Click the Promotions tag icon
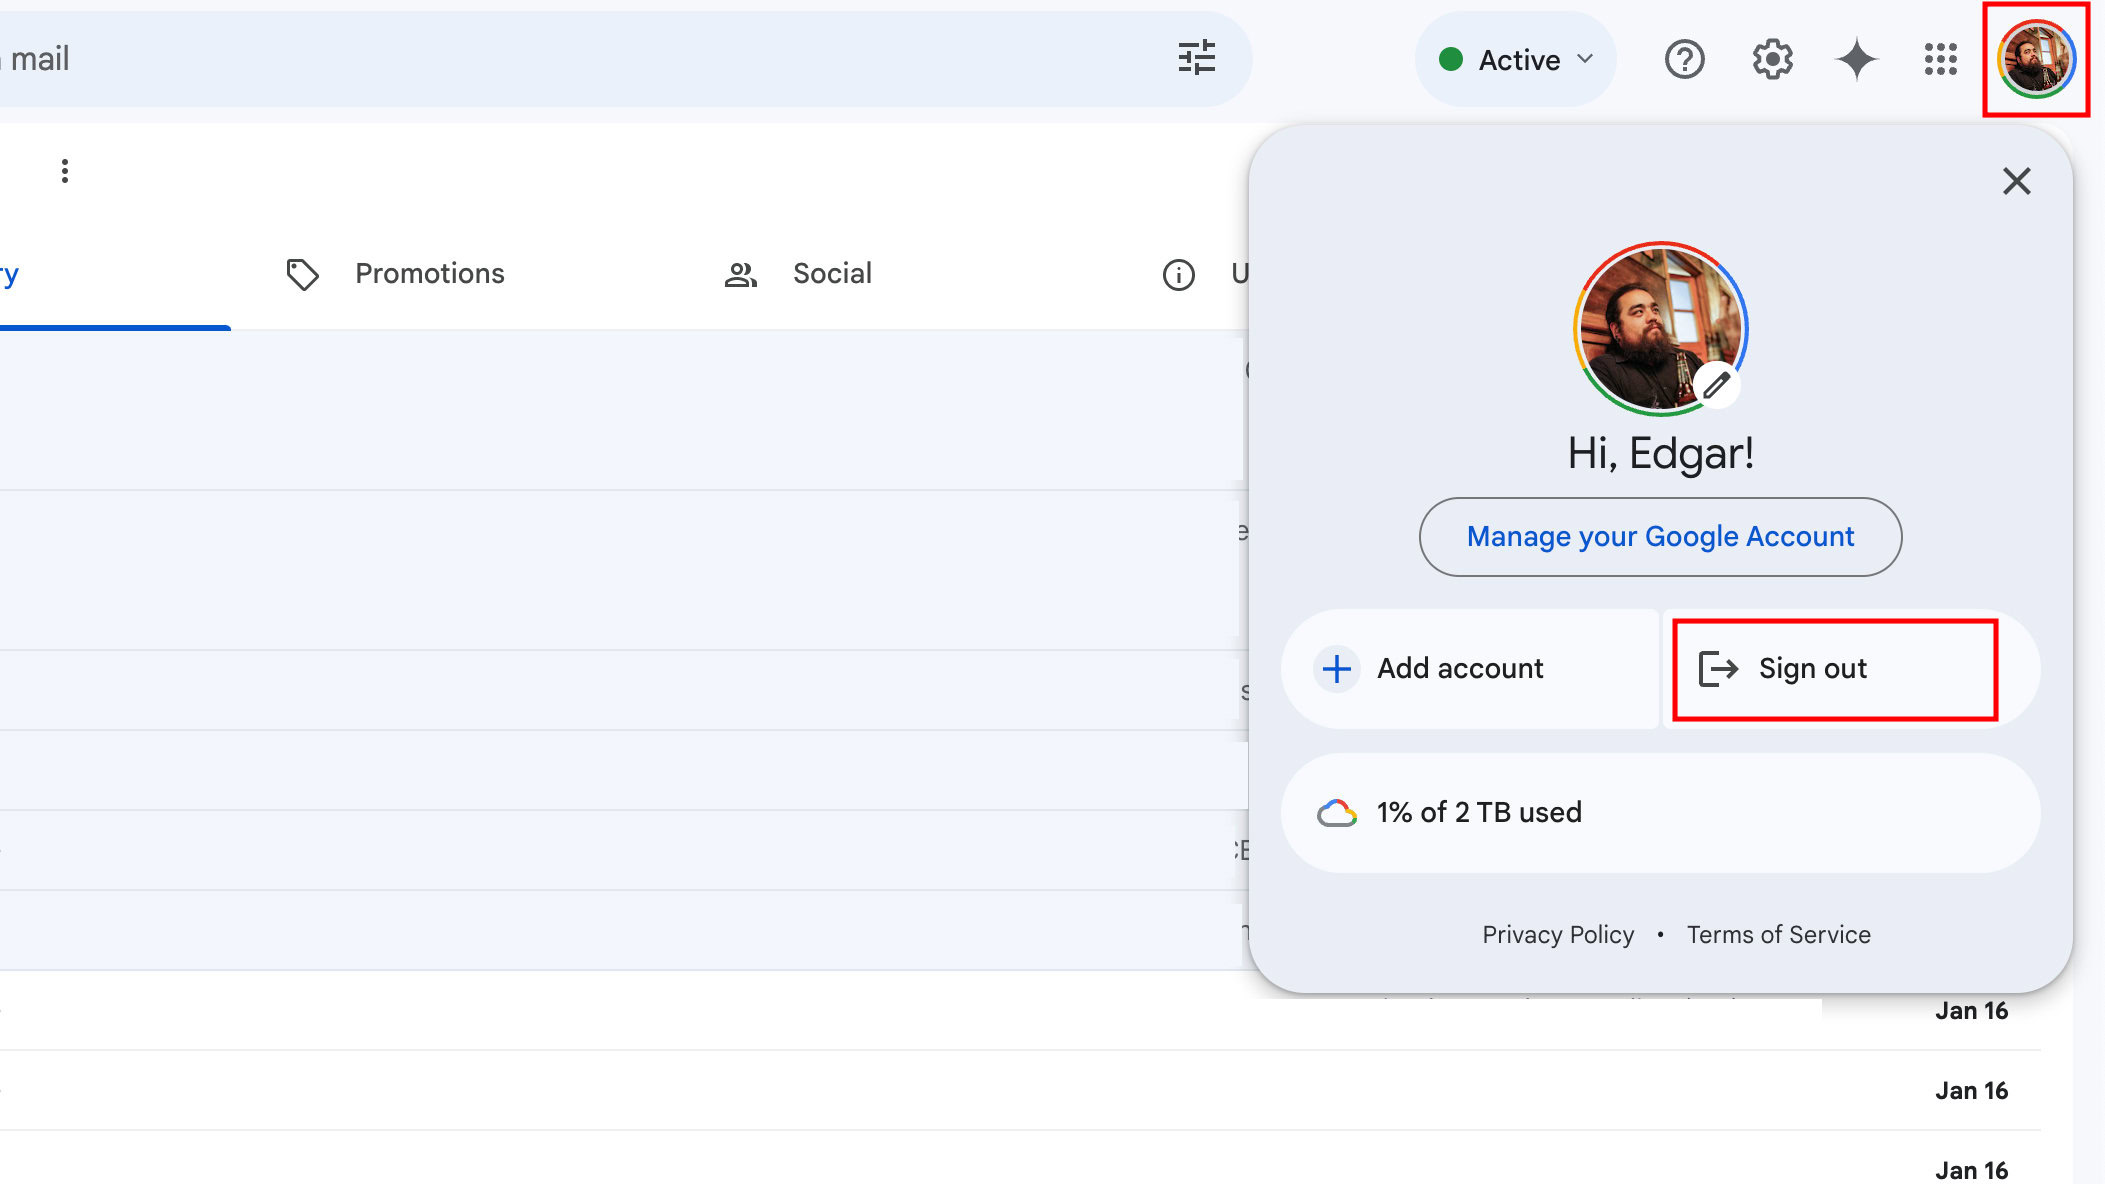 [302, 273]
